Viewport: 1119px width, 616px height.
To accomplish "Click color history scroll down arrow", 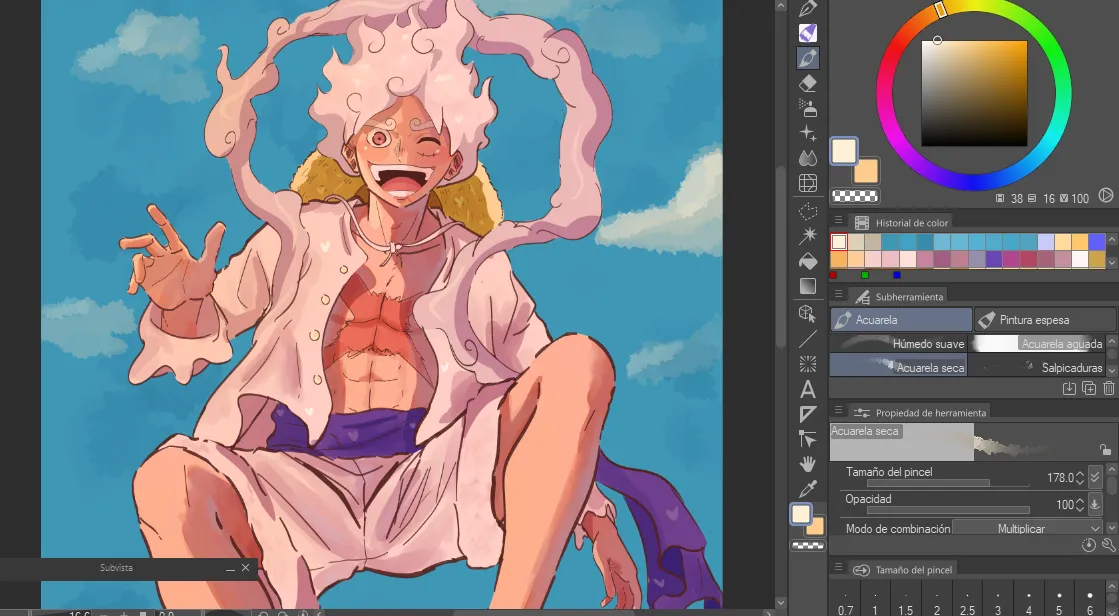I will 1111,263.
